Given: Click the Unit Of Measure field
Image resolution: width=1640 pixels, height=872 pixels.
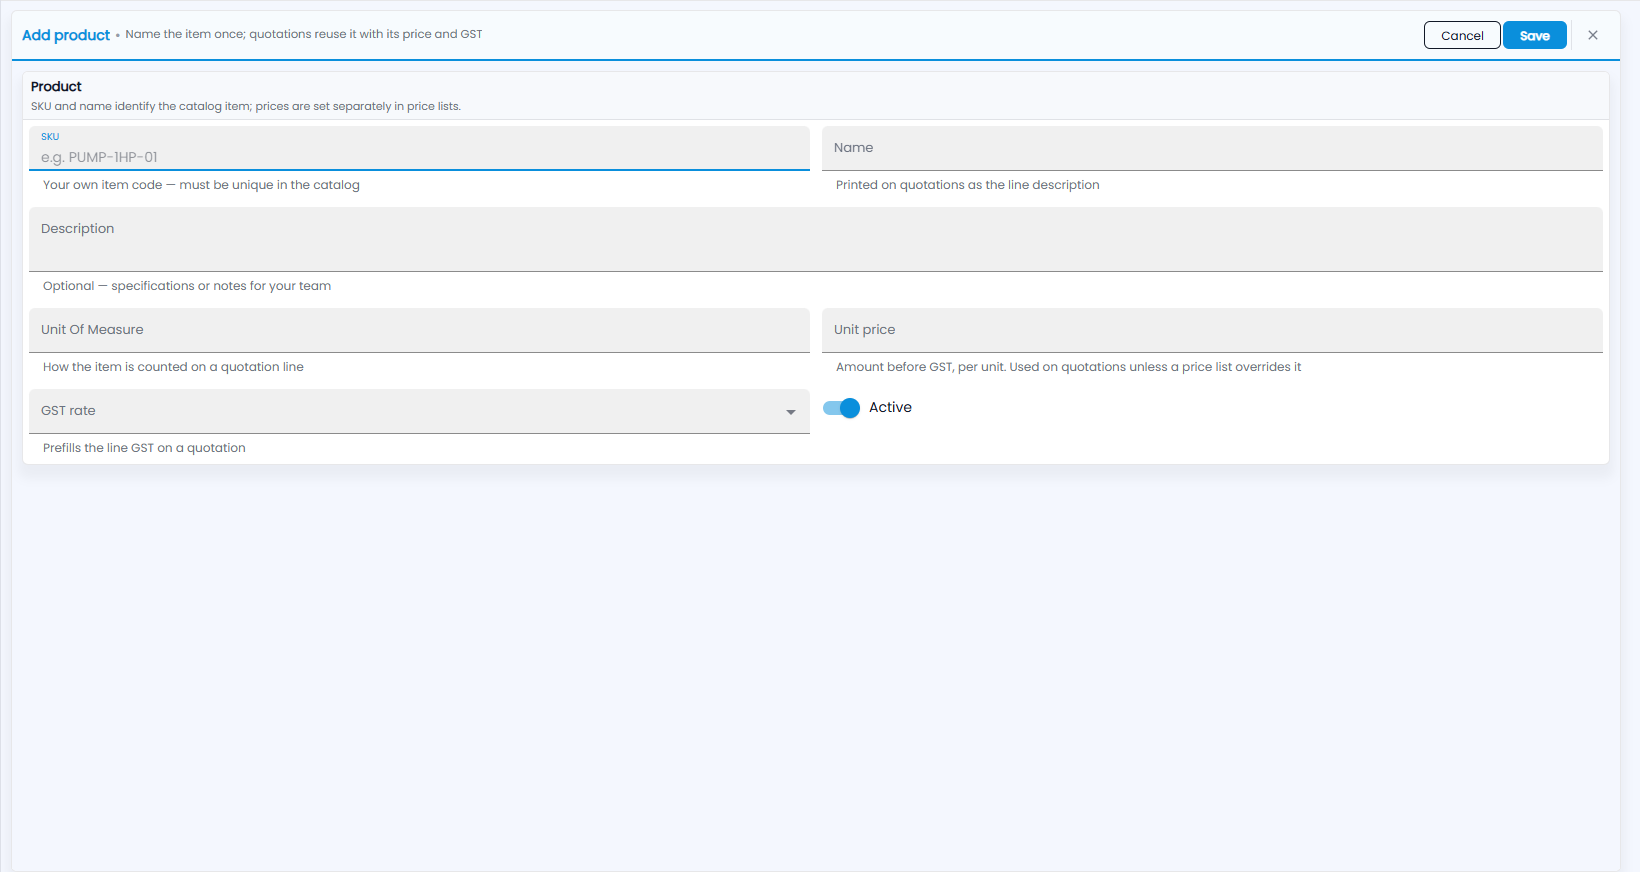Looking at the screenshot, I should coord(419,330).
